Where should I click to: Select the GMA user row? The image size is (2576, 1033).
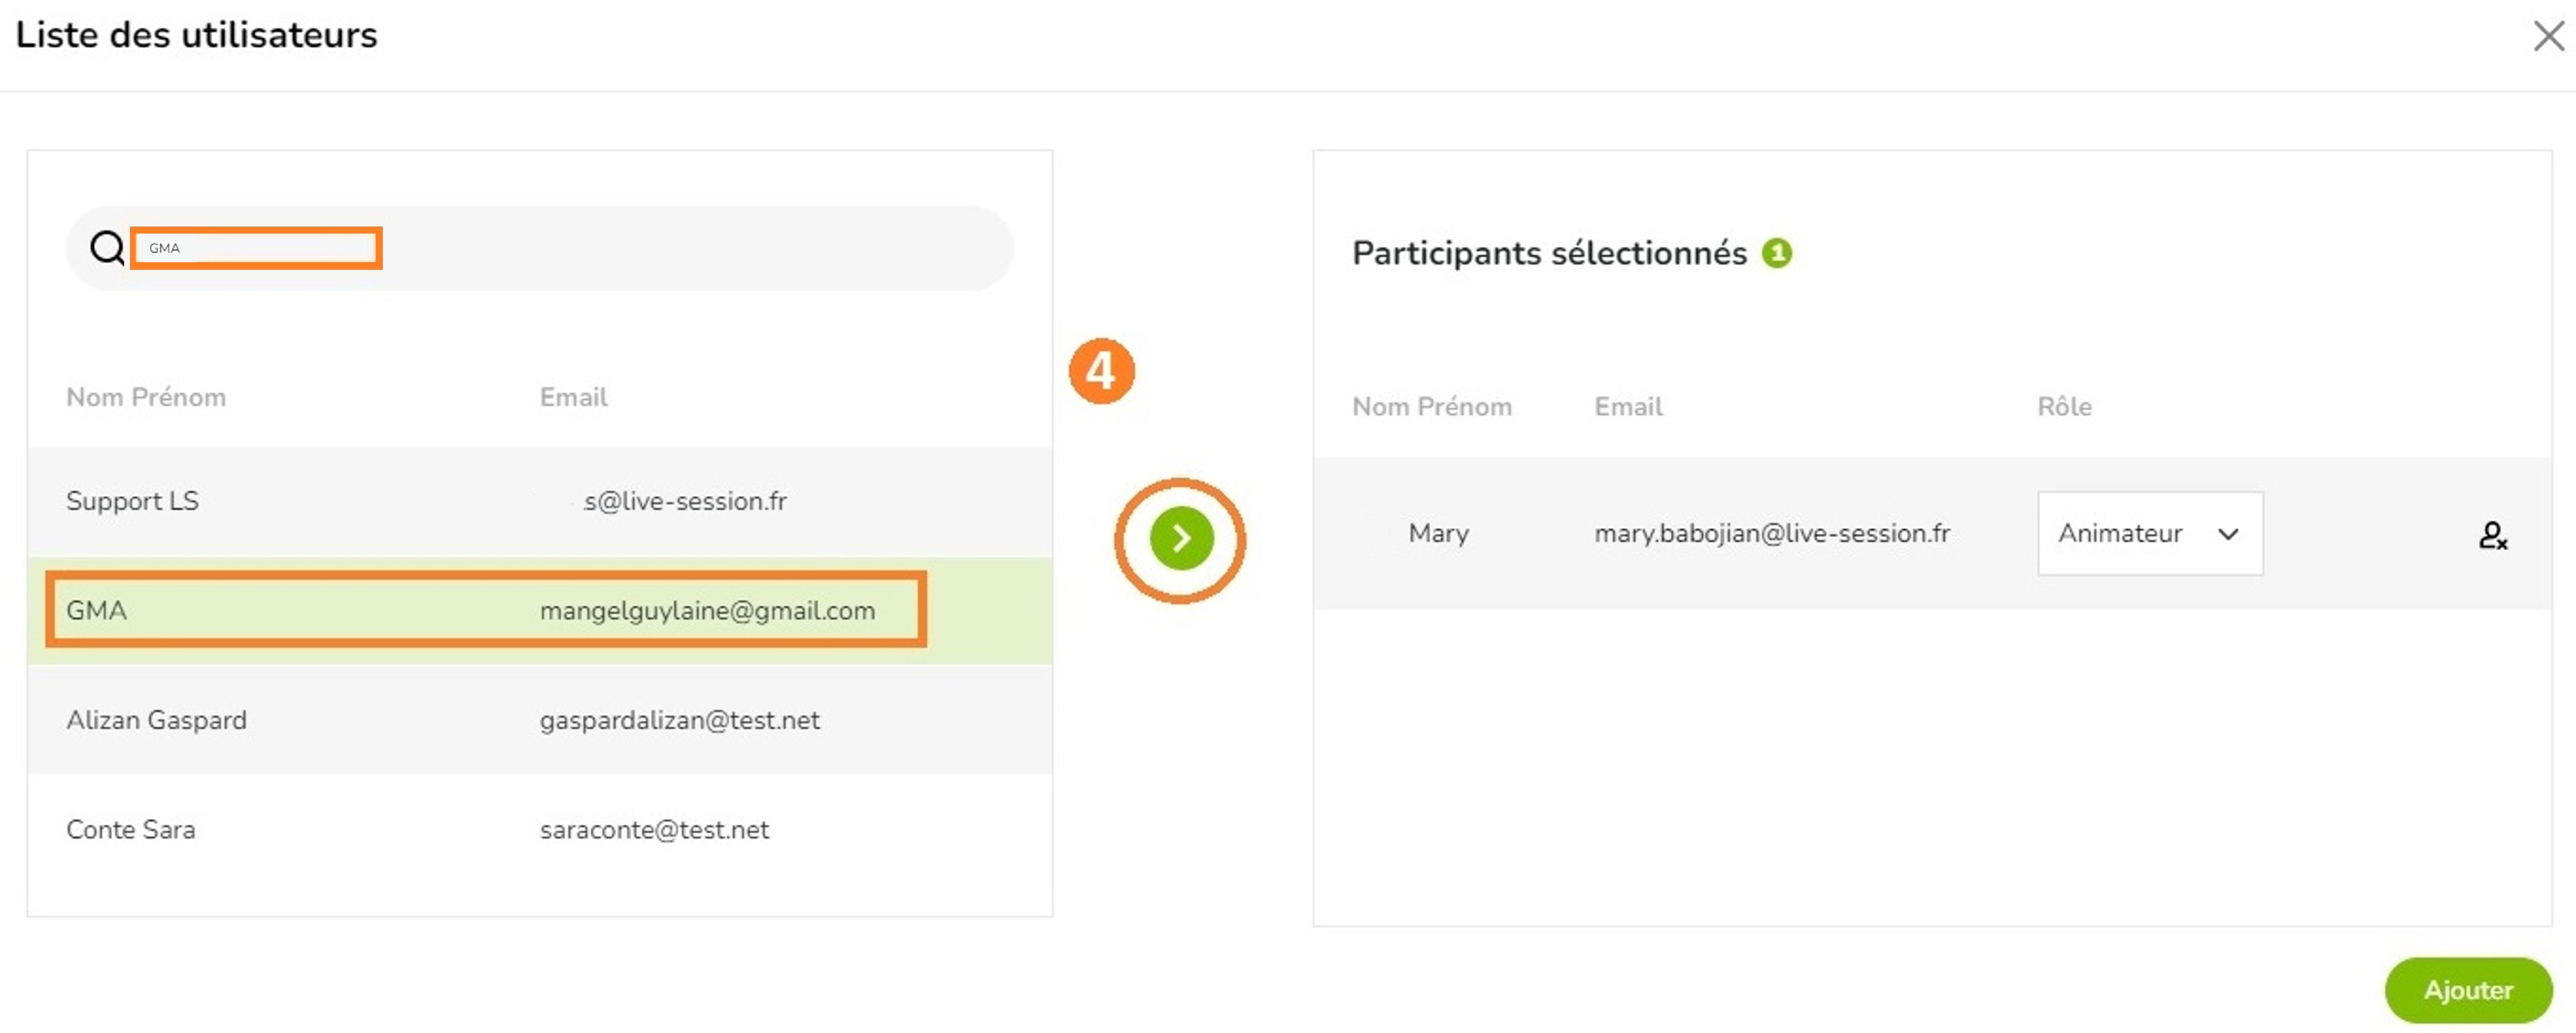point(540,610)
